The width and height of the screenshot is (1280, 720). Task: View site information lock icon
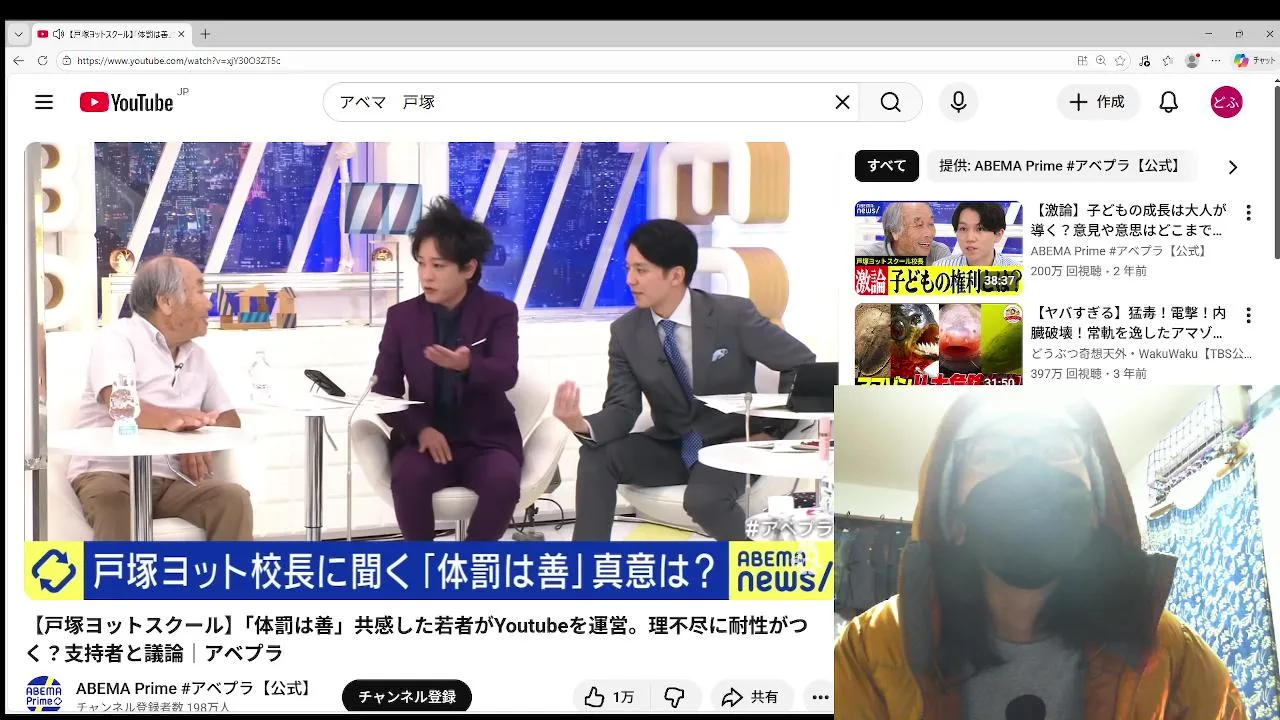click(67, 61)
